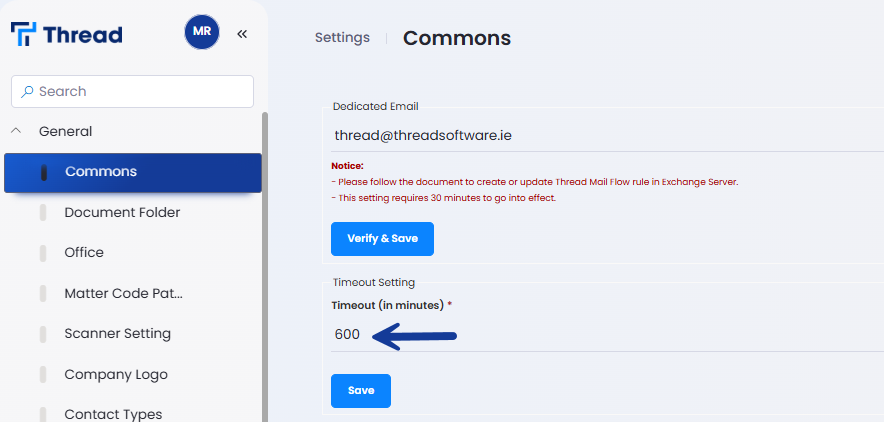Collapse sidebar with double chevron icon
This screenshot has width=884, height=422.
point(242,34)
